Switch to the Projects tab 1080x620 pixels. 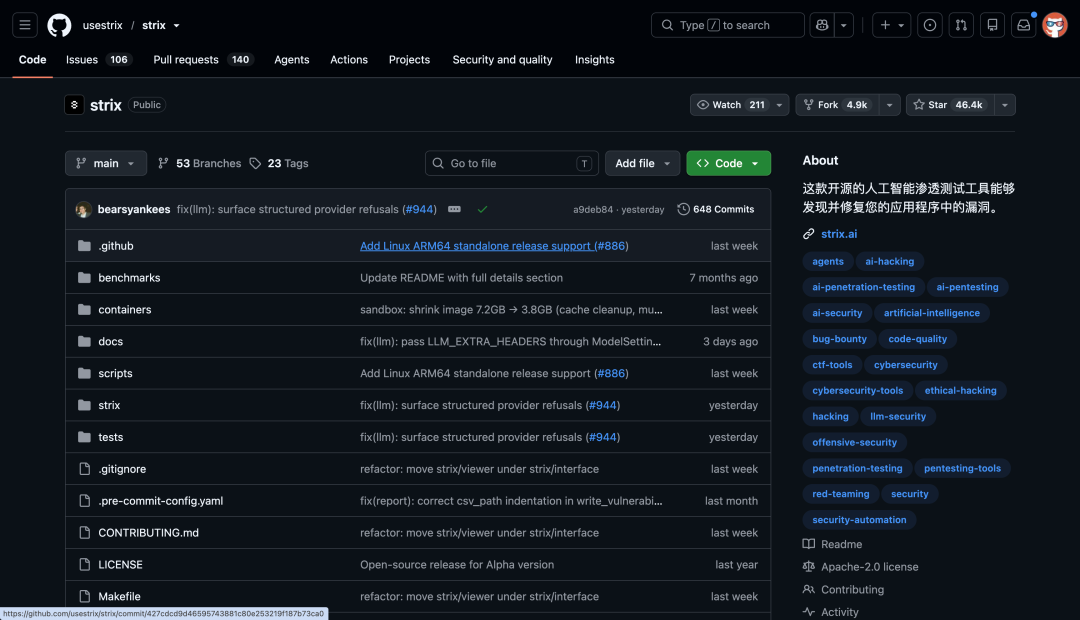[x=409, y=60]
